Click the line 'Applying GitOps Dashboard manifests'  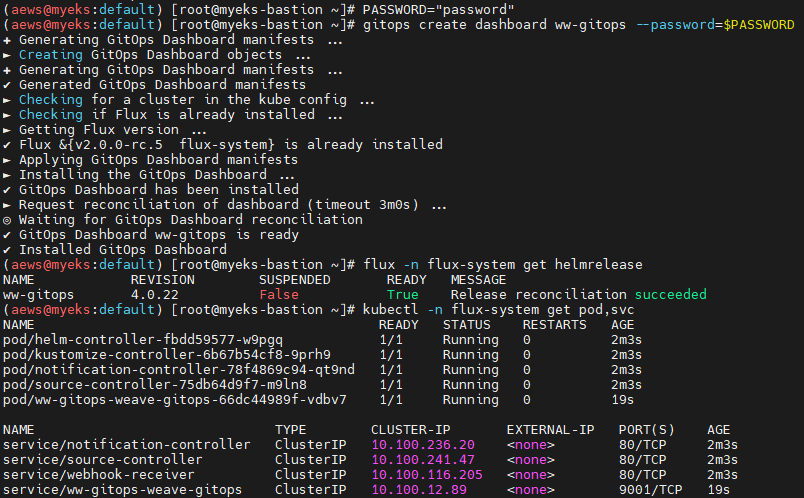pyautogui.click(x=158, y=160)
